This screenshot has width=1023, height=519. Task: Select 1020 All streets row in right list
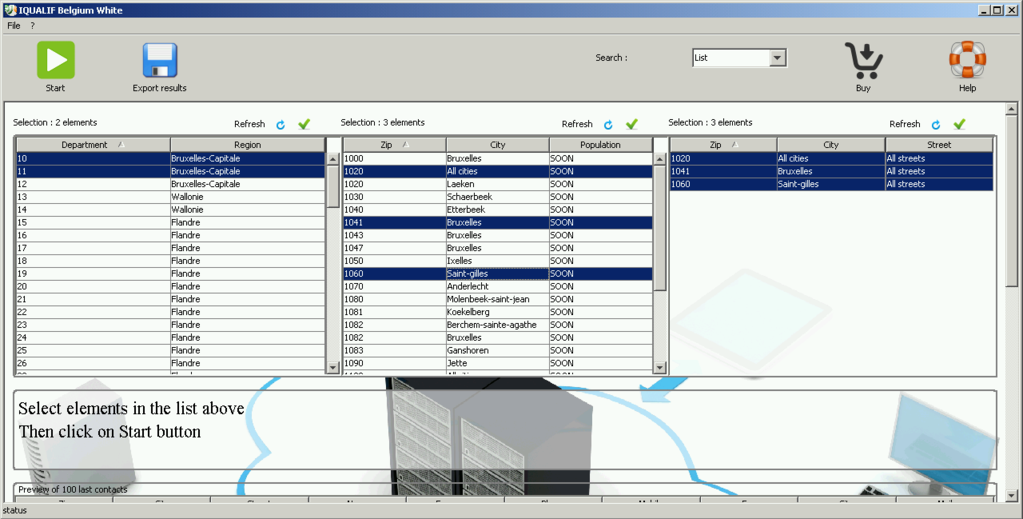pos(832,159)
